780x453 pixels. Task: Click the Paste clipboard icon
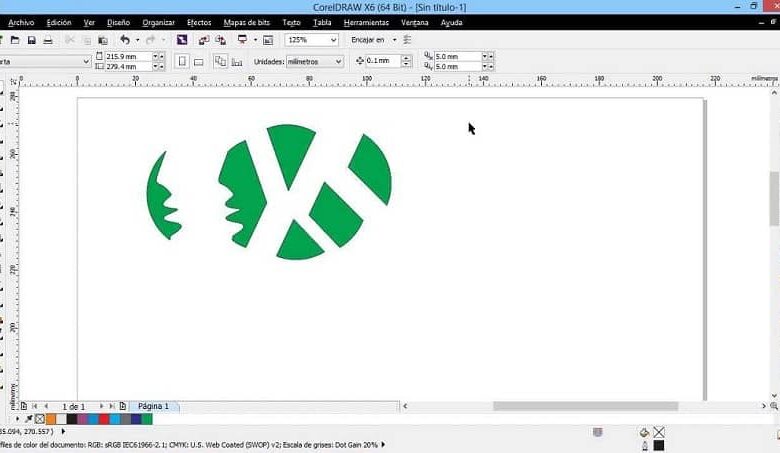point(102,40)
